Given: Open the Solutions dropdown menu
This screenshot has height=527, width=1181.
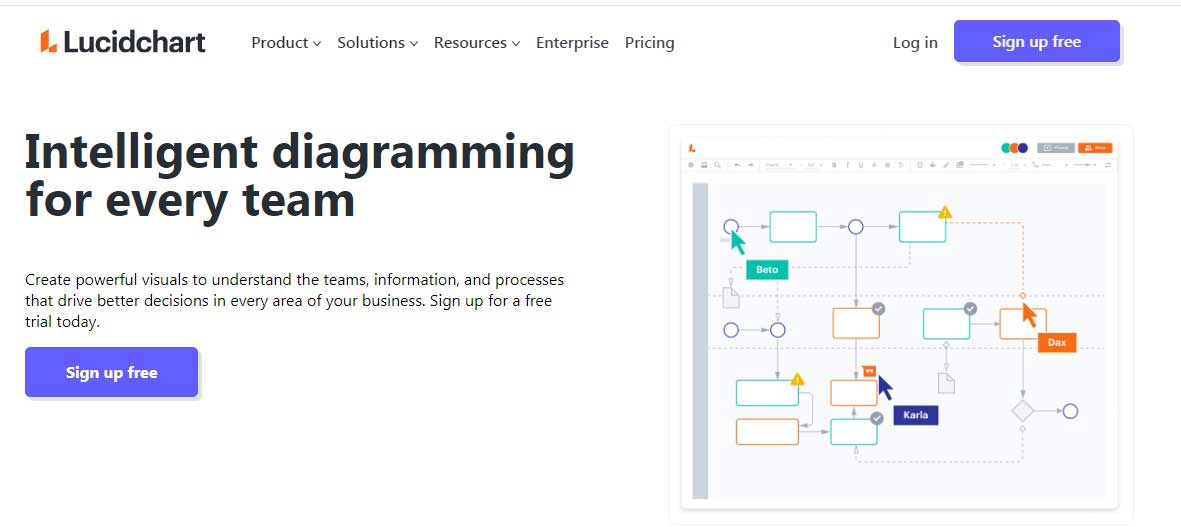Looking at the screenshot, I should point(377,43).
